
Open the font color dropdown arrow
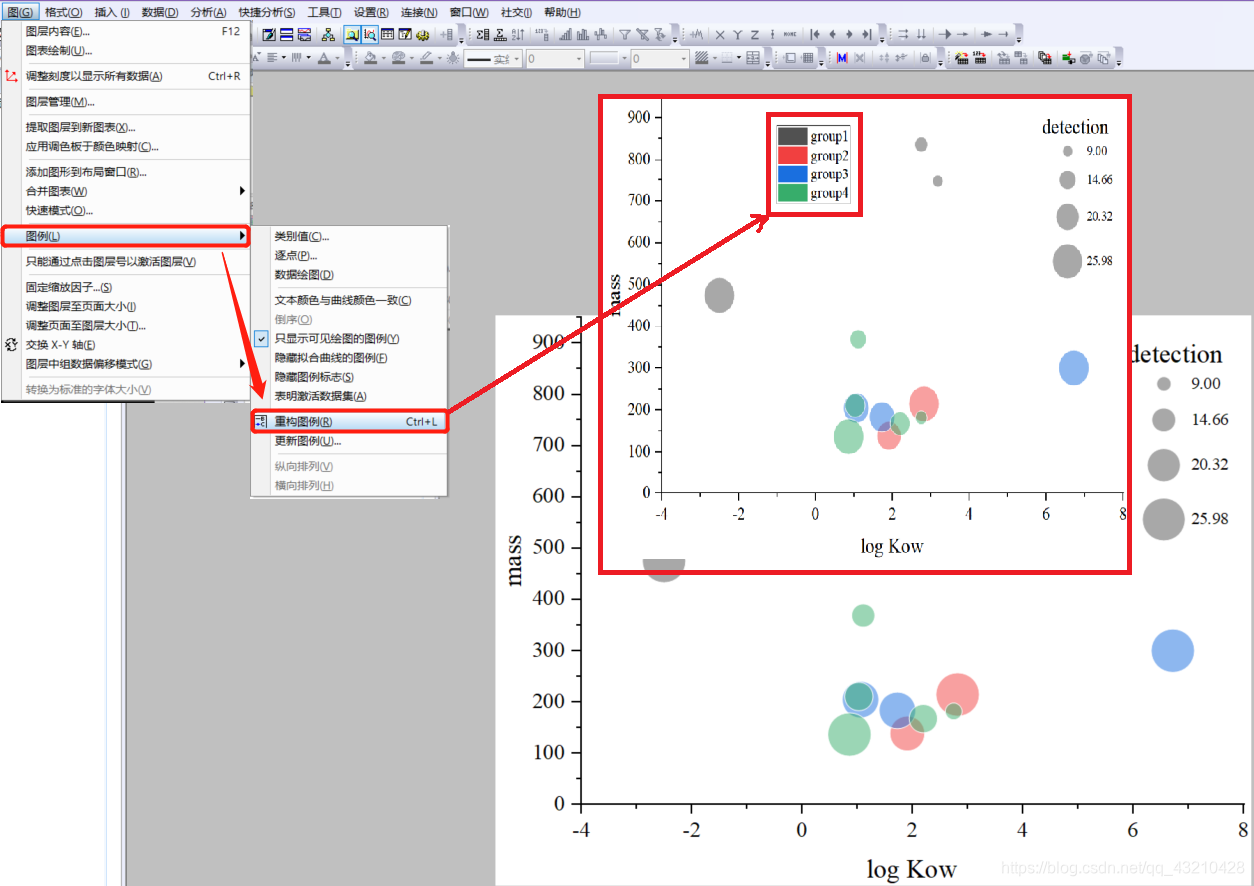(x=337, y=58)
